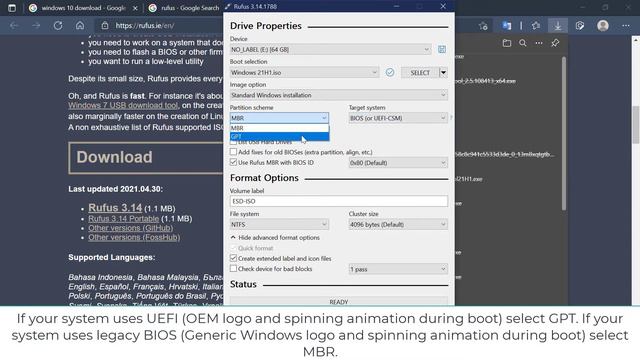This screenshot has height=360, width=640.
Task: Click the browser address bar
Action: tap(159, 26)
